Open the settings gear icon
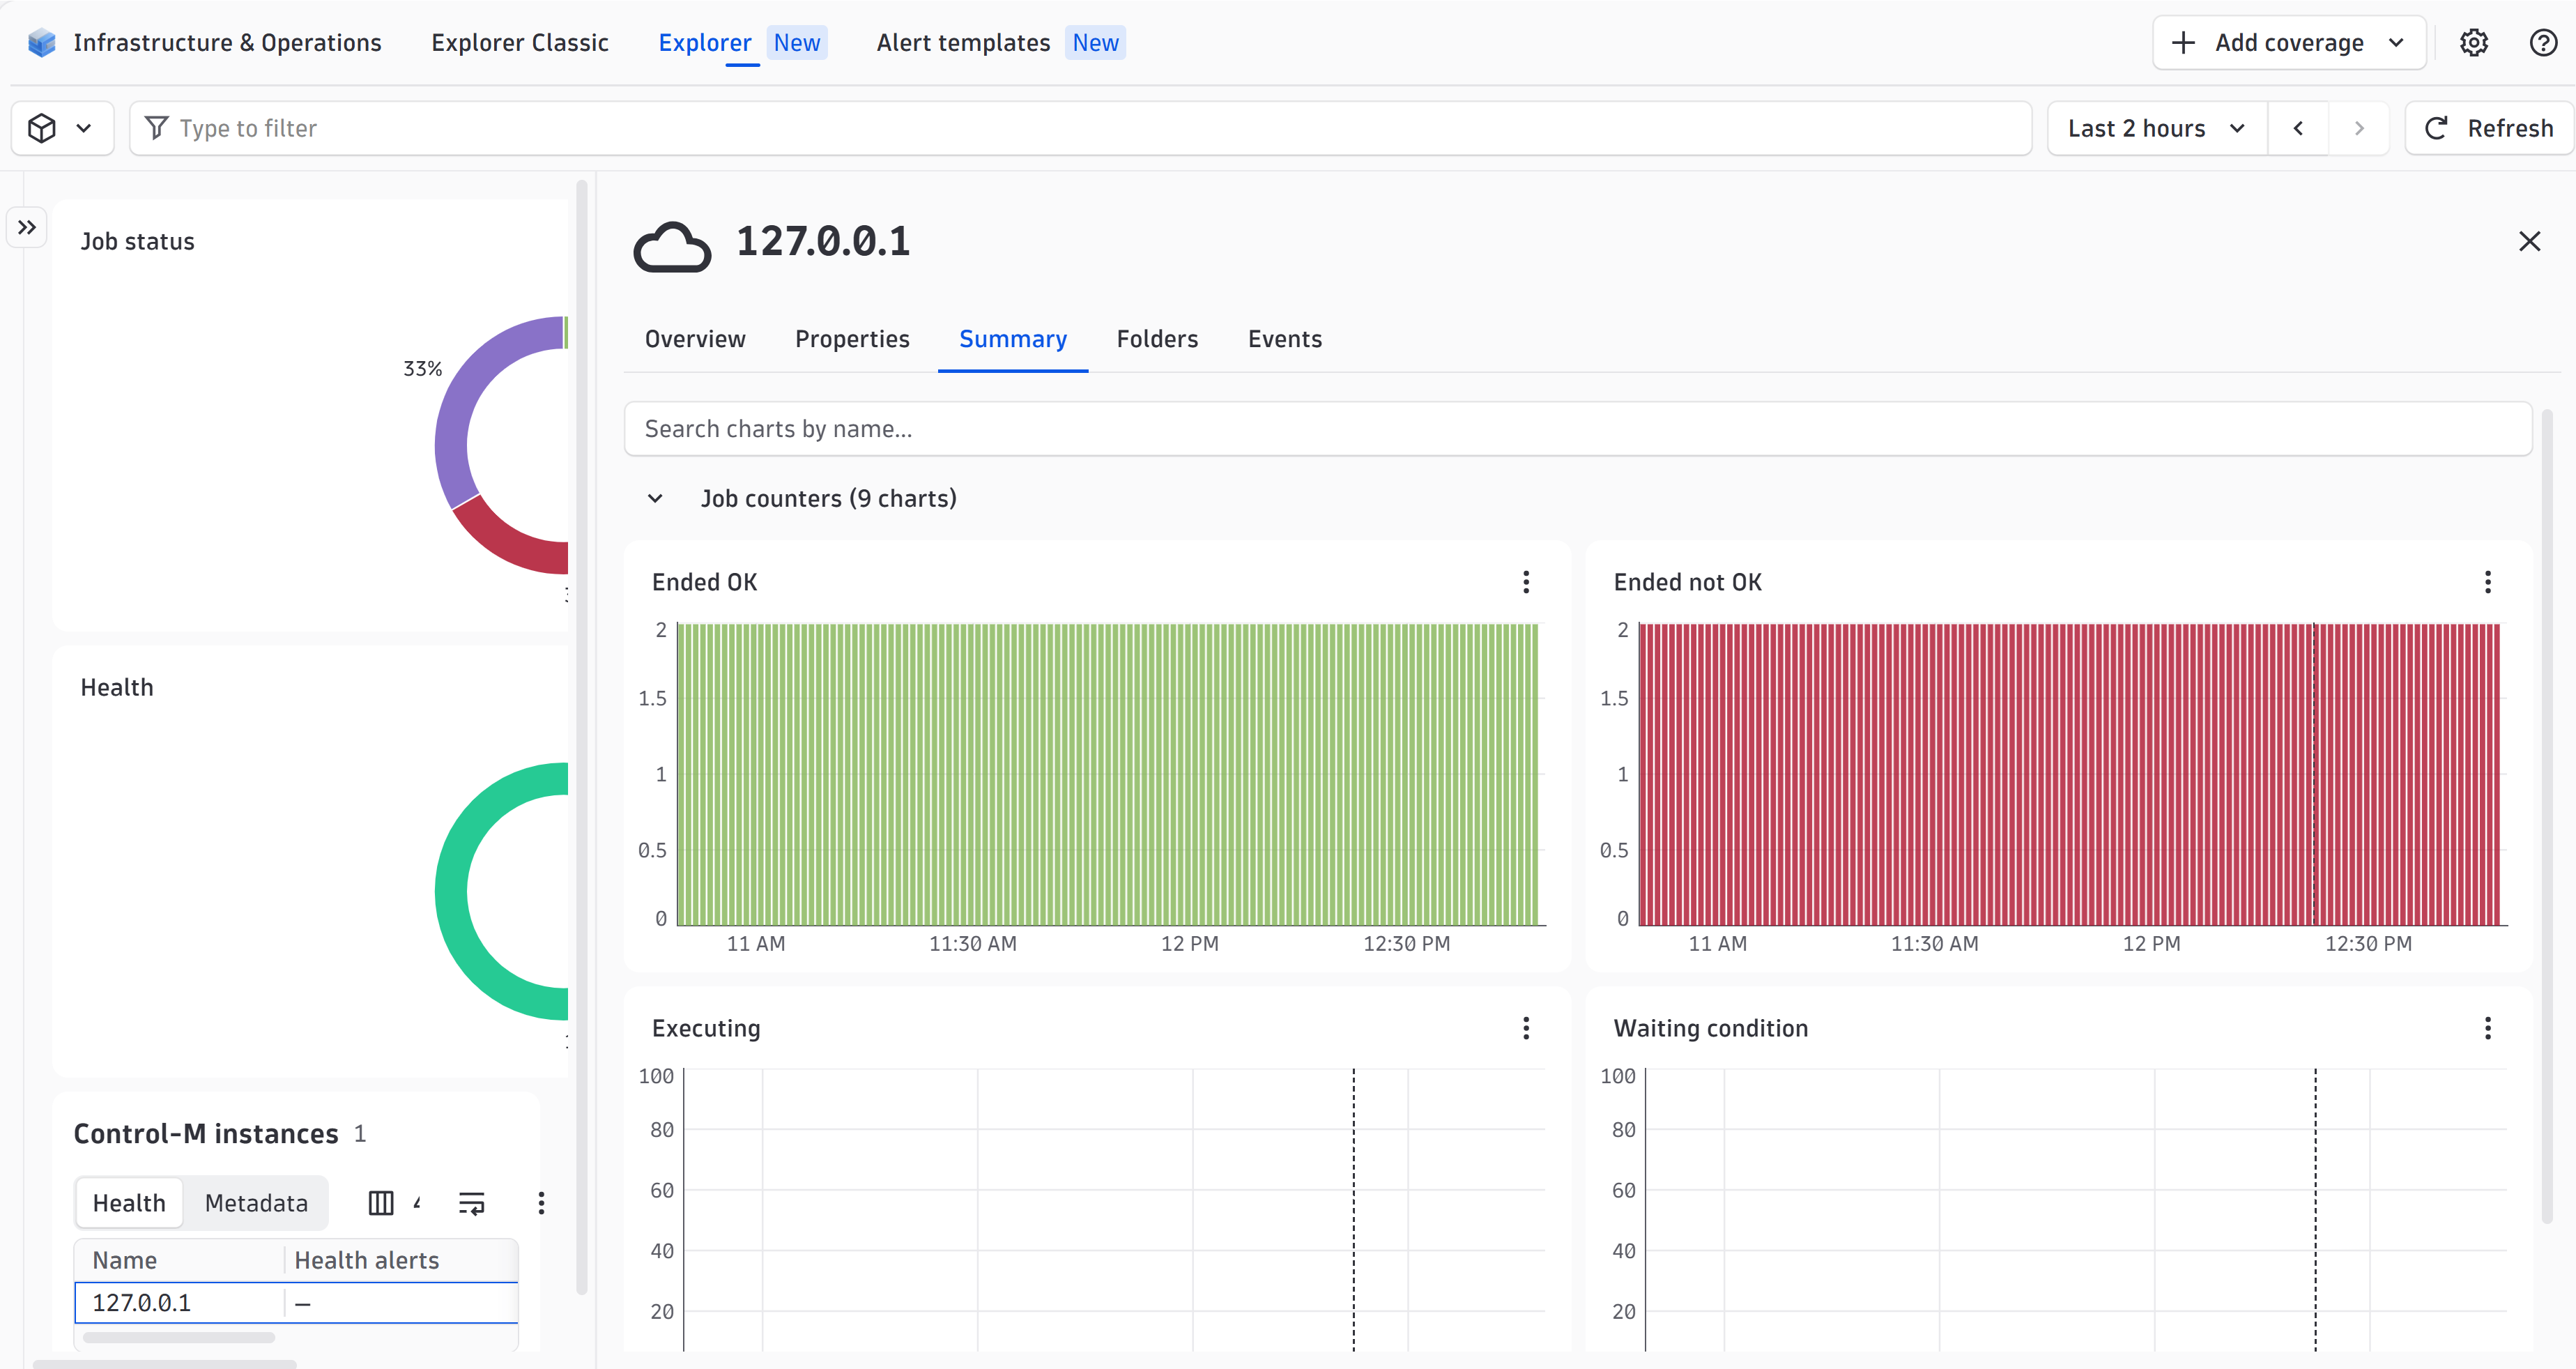The height and width of the screenshot is (1369, 2576). pos(2473,43)
